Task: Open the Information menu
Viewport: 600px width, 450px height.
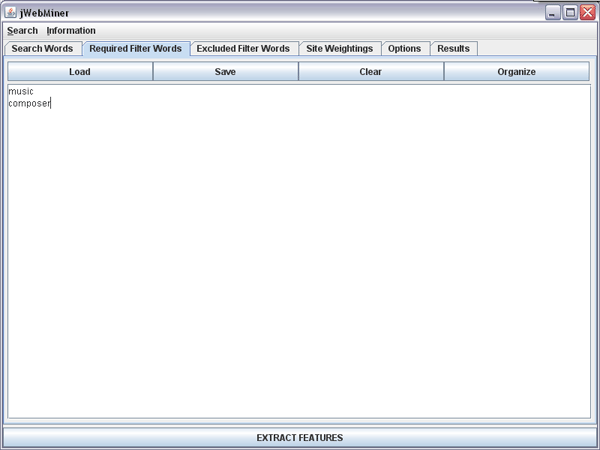Action: point(71,31)
